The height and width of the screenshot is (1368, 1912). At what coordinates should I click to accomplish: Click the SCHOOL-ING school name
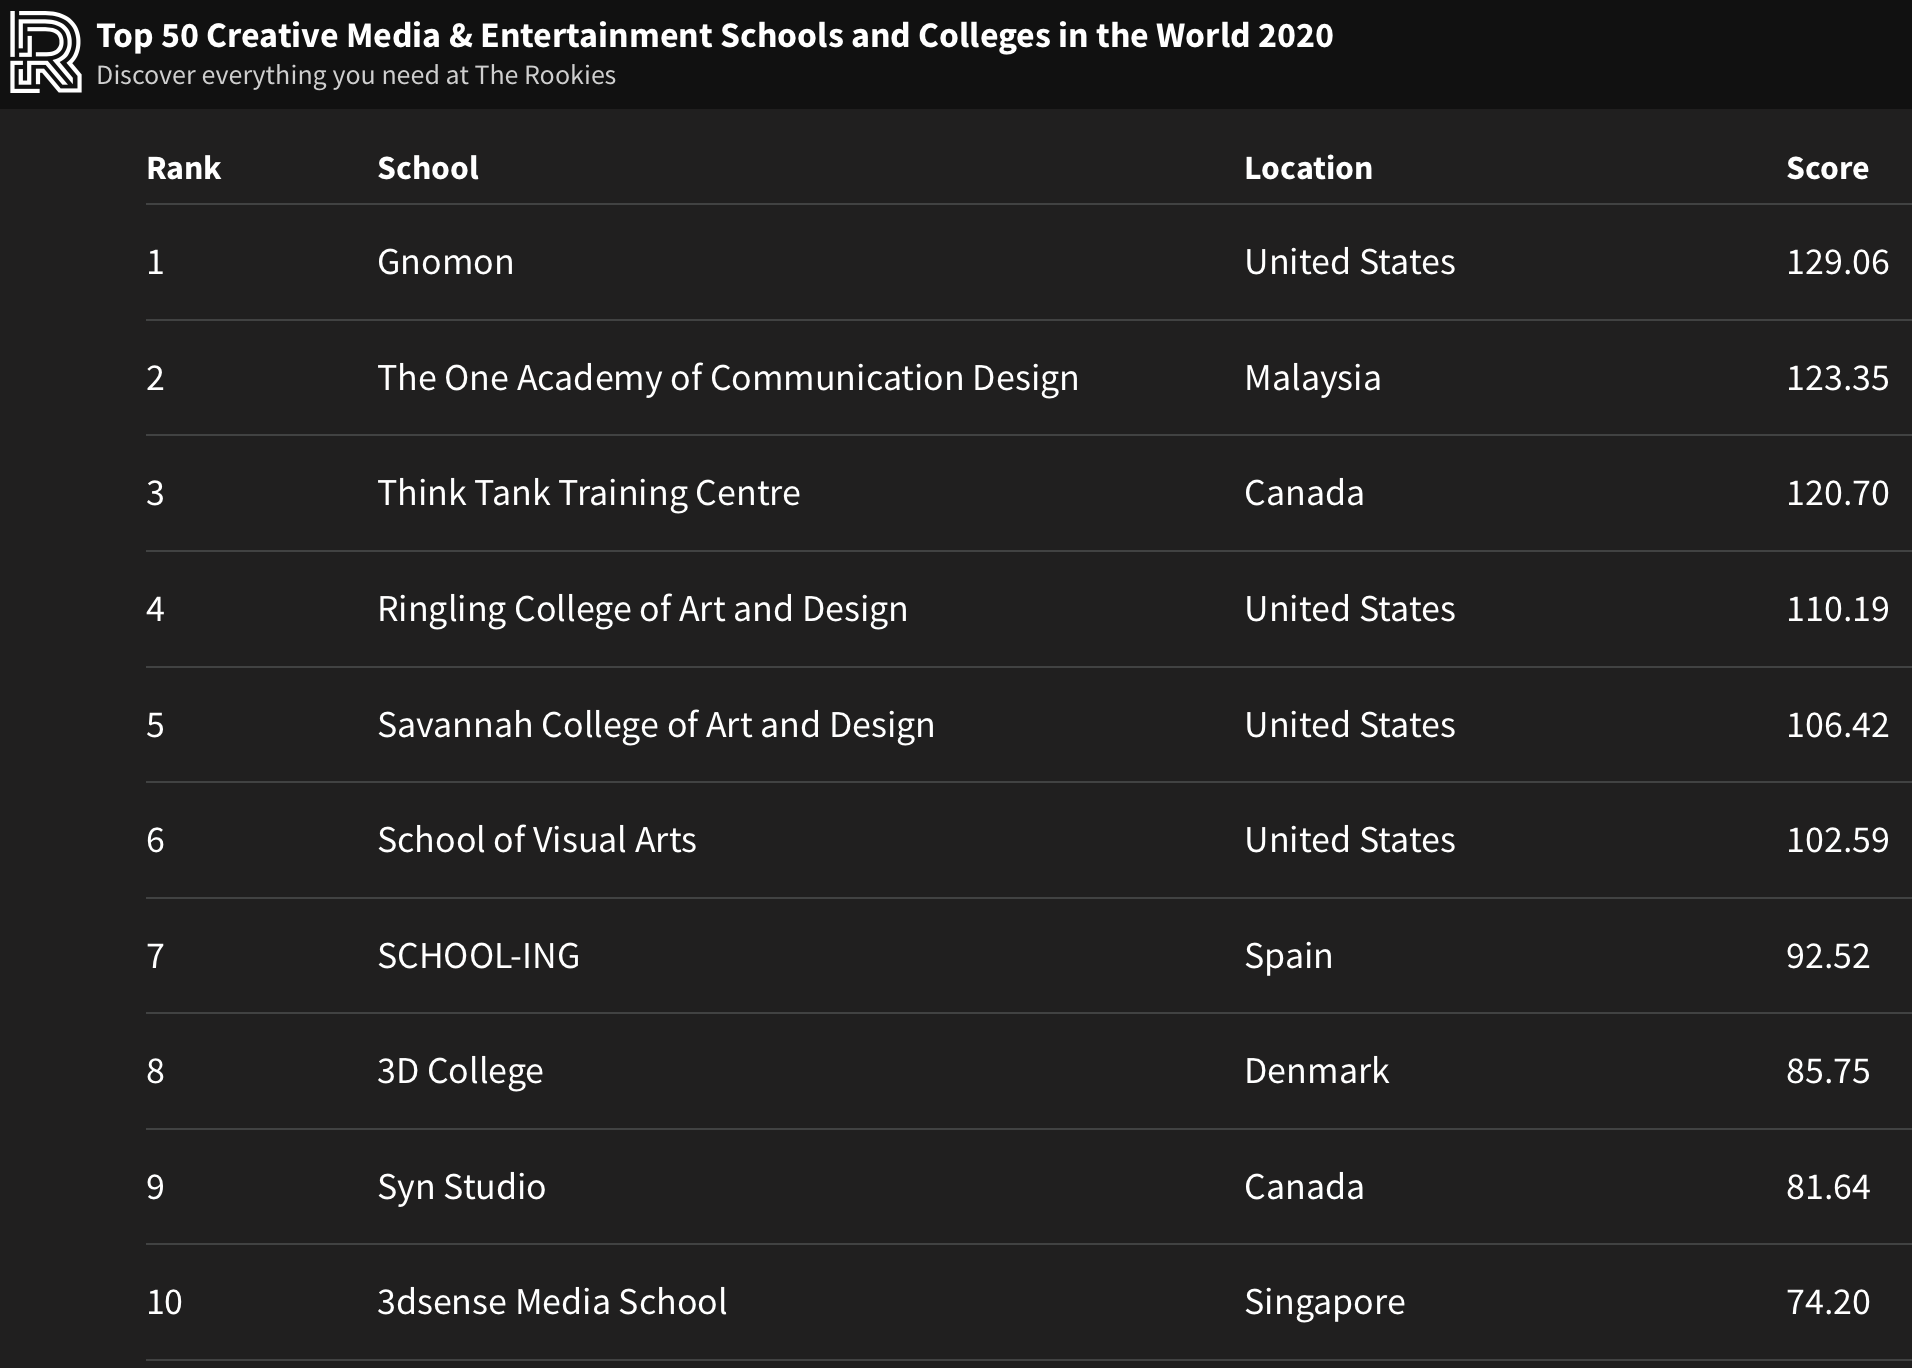[478, 956]
